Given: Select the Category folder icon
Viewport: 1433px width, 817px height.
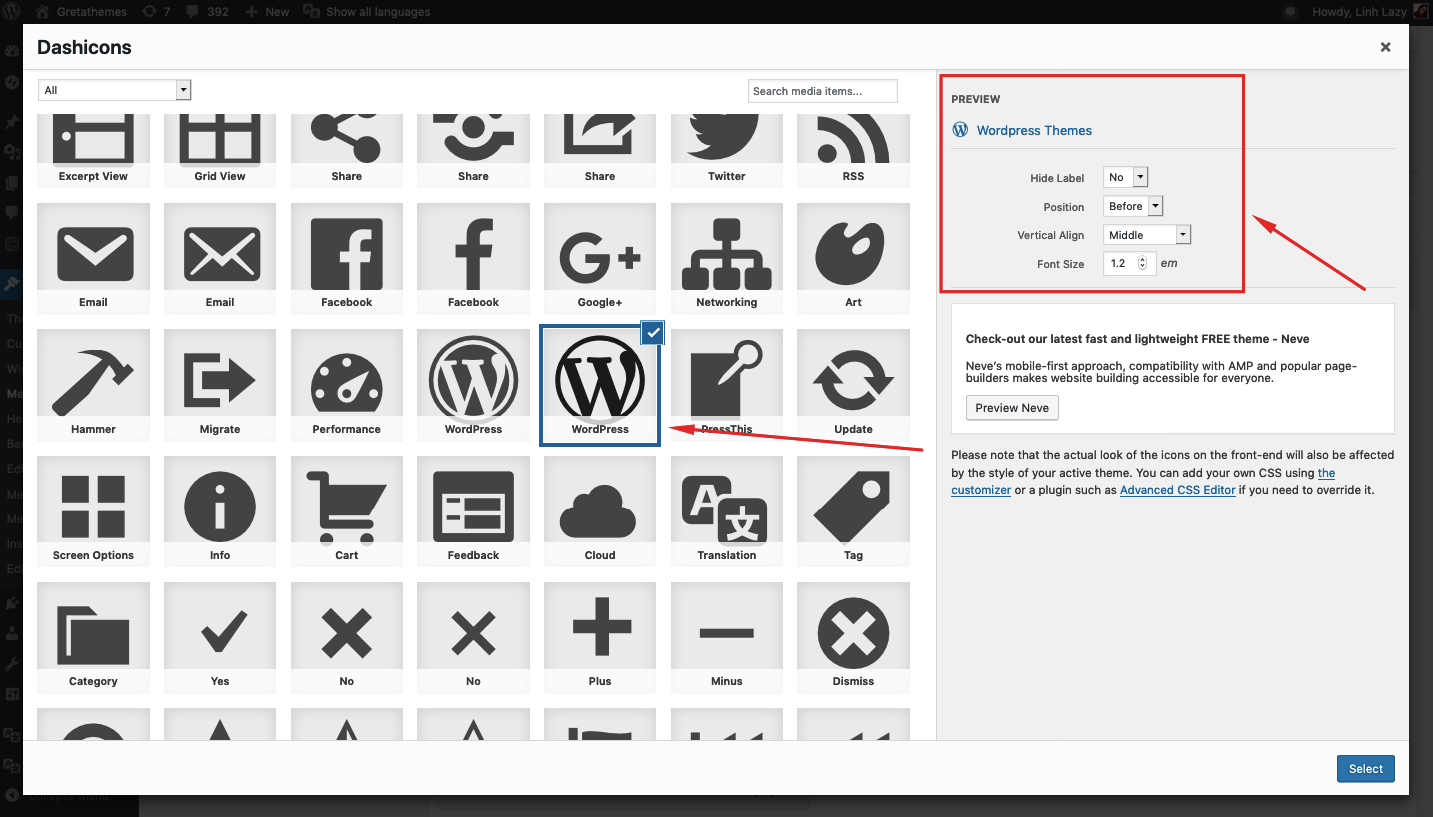Looking at the screenshot, I should [x=93, y=638].
